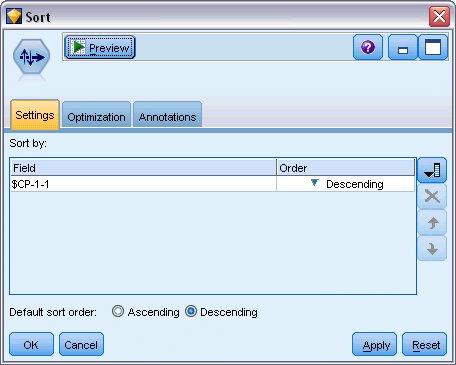The width and height of the screenshot is (456, 365).
Task: Click the green play icon in Preview
Action: [79, 47]
